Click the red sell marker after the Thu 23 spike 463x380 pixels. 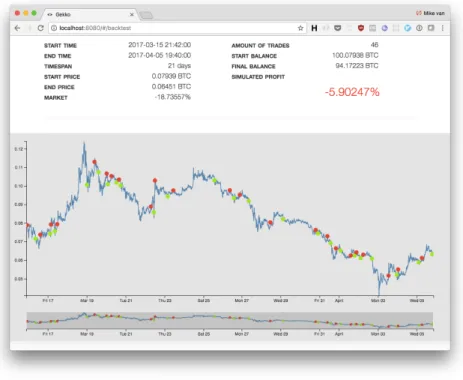(173, 190)
